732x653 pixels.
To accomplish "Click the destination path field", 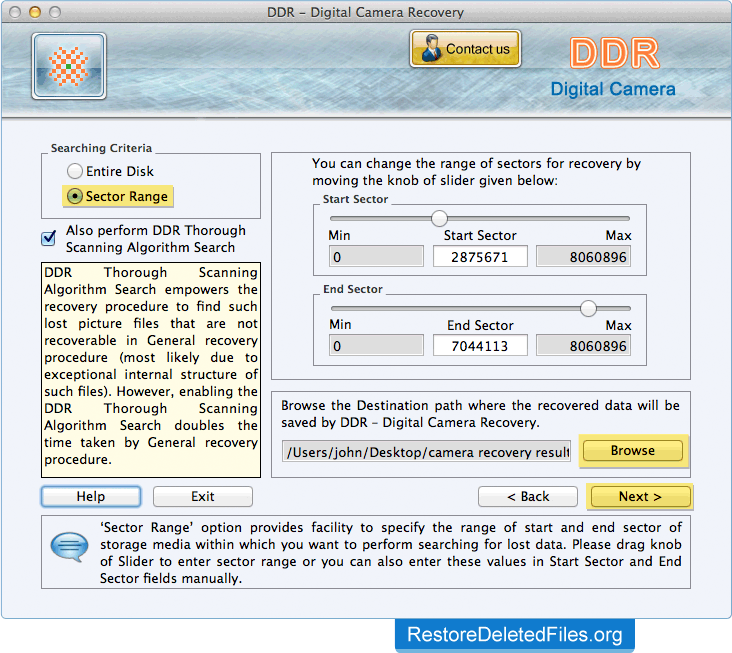I will [426, 452].
